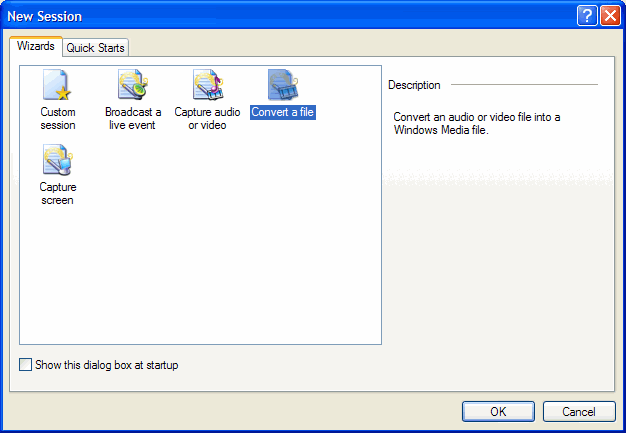Screen dimensions: 626x433
Task: Click the 'Capture screen' text label
Action: pyautogui.click(x=57, y=193)
